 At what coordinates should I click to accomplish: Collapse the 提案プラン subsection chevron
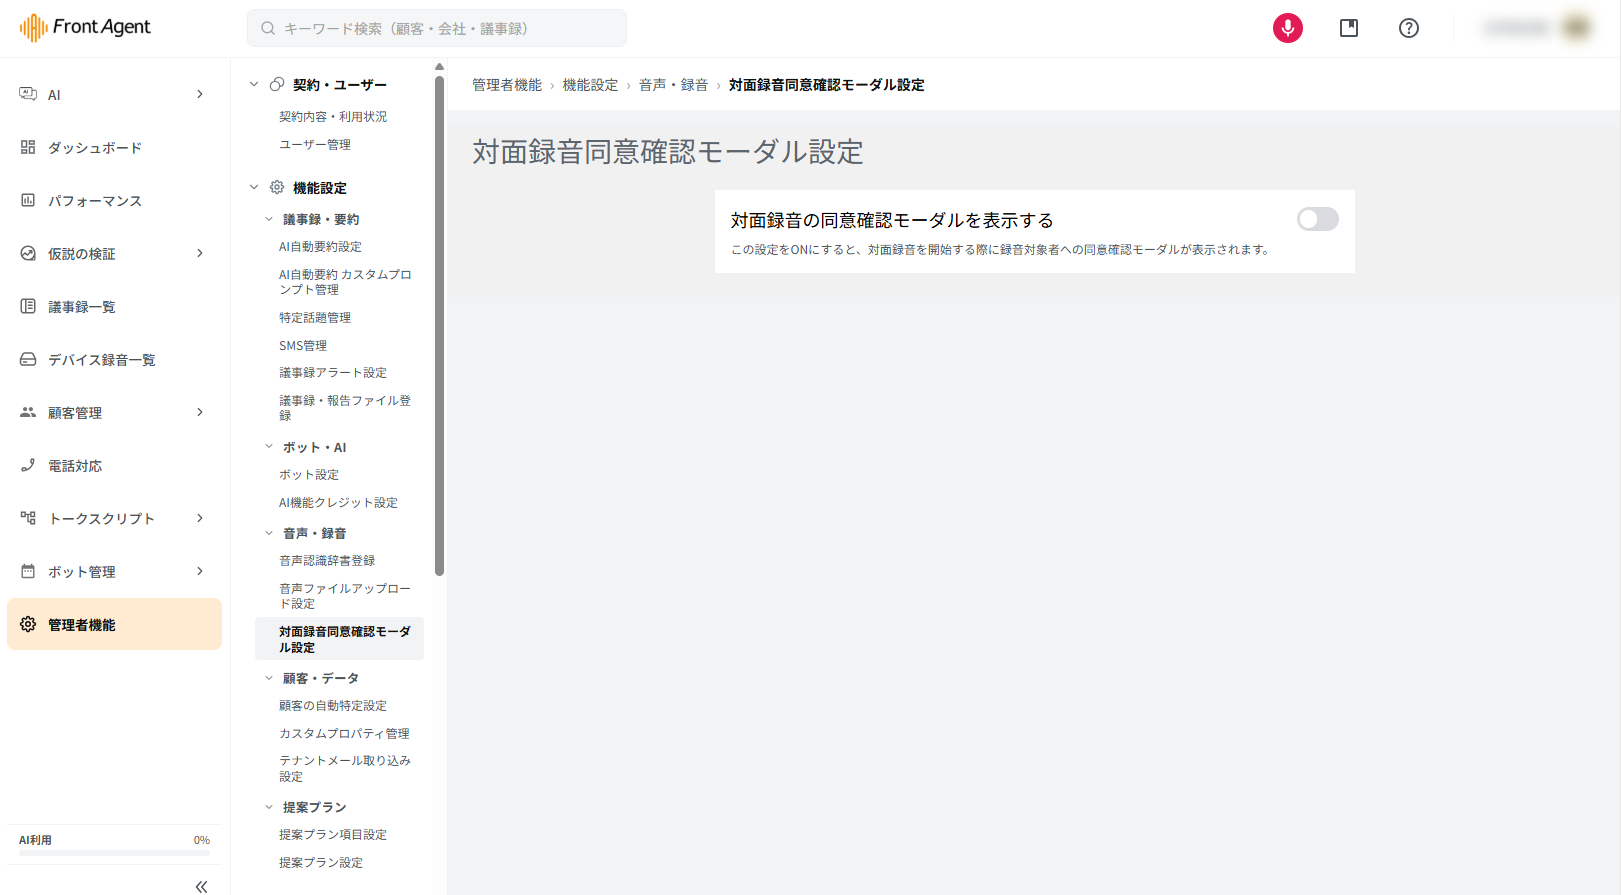pos(269,807)
